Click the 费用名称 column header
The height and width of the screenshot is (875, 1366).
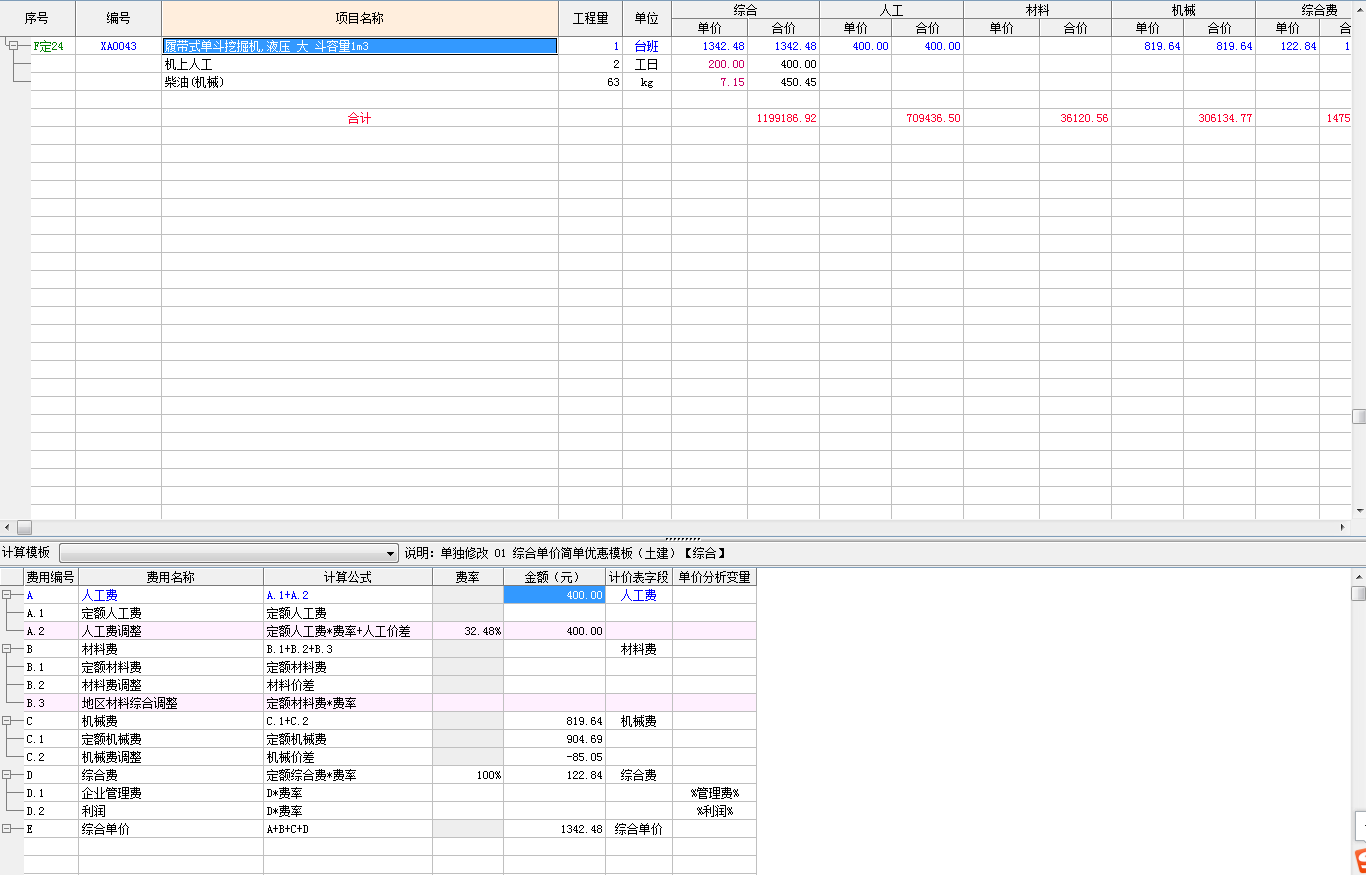(171, 577)
